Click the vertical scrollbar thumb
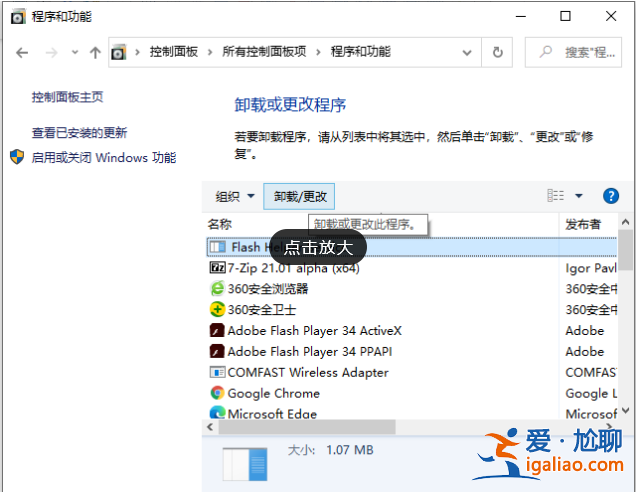Viewport: 636px width, 492px height. (625, 249)
